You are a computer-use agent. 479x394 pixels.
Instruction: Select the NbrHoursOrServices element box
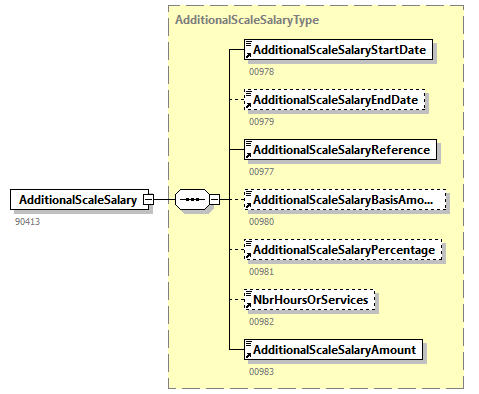pos(310,300)
